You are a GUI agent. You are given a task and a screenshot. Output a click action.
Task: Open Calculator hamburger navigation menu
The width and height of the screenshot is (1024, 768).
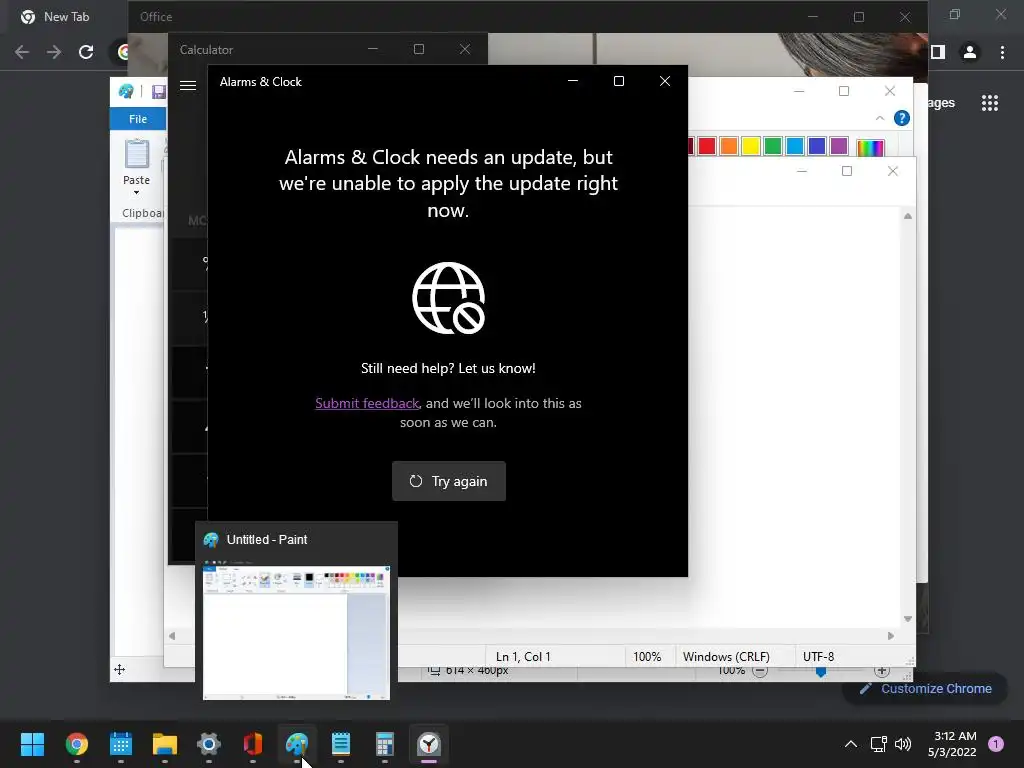(x=188, y=86)
